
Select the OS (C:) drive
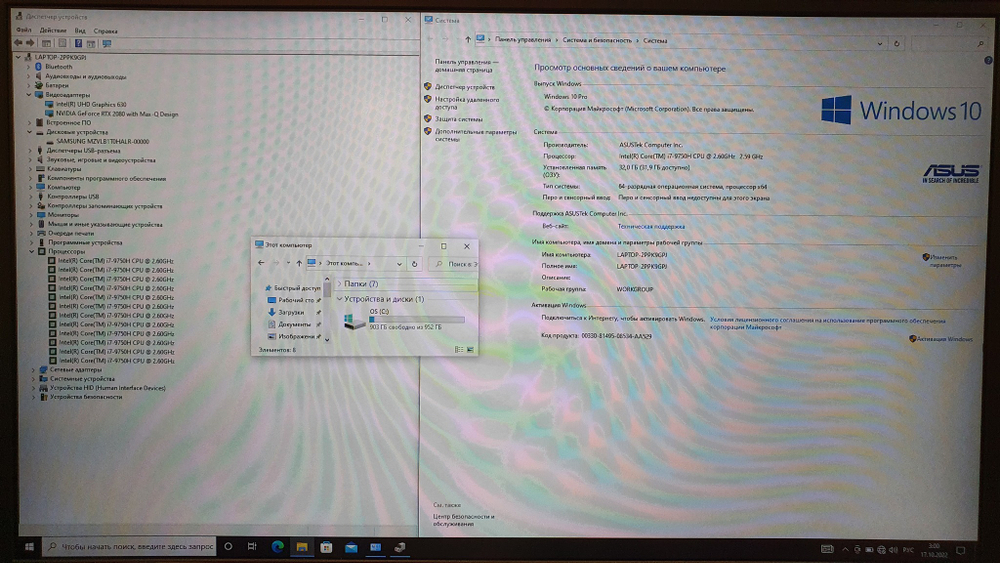coord(404,319)
